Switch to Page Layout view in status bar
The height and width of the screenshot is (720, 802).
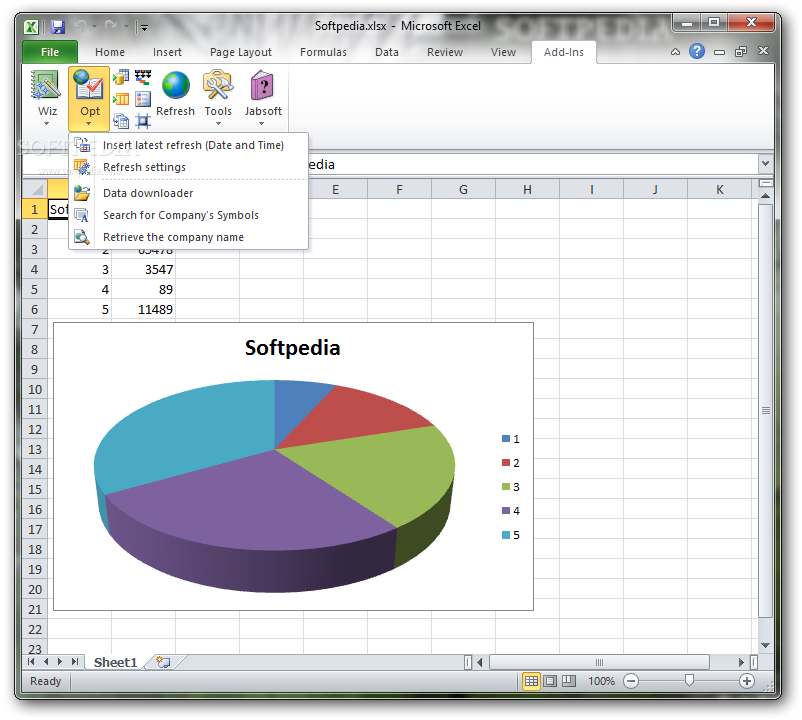coord(550,681)
